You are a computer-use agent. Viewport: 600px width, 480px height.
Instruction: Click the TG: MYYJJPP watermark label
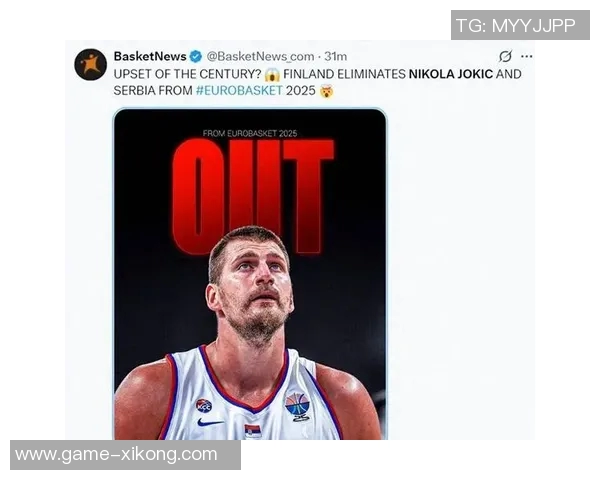click(x=520, y=25)
